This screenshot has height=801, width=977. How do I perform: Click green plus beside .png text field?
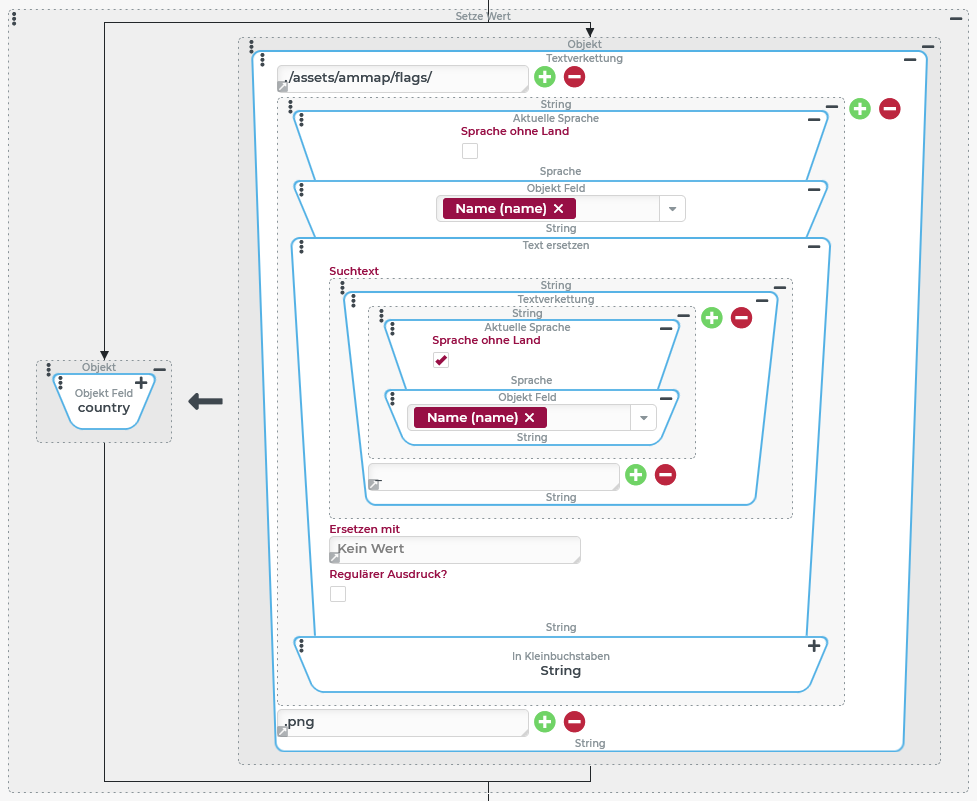(544, 721)
